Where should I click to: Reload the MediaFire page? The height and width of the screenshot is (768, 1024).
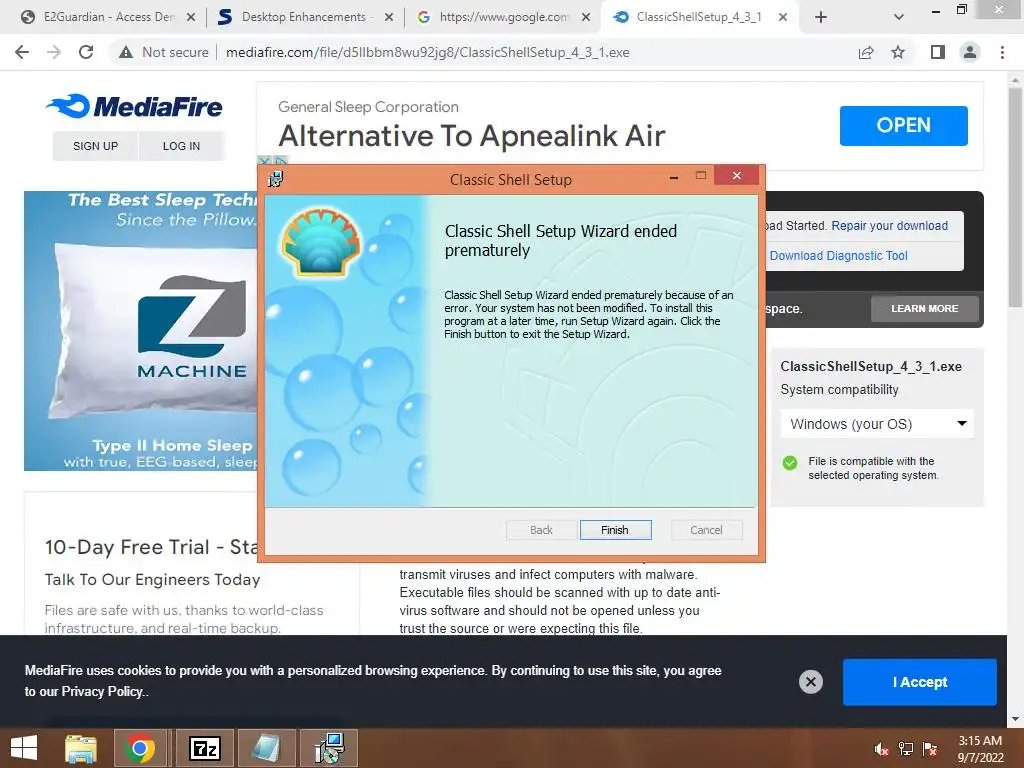[x=86, y=52]
